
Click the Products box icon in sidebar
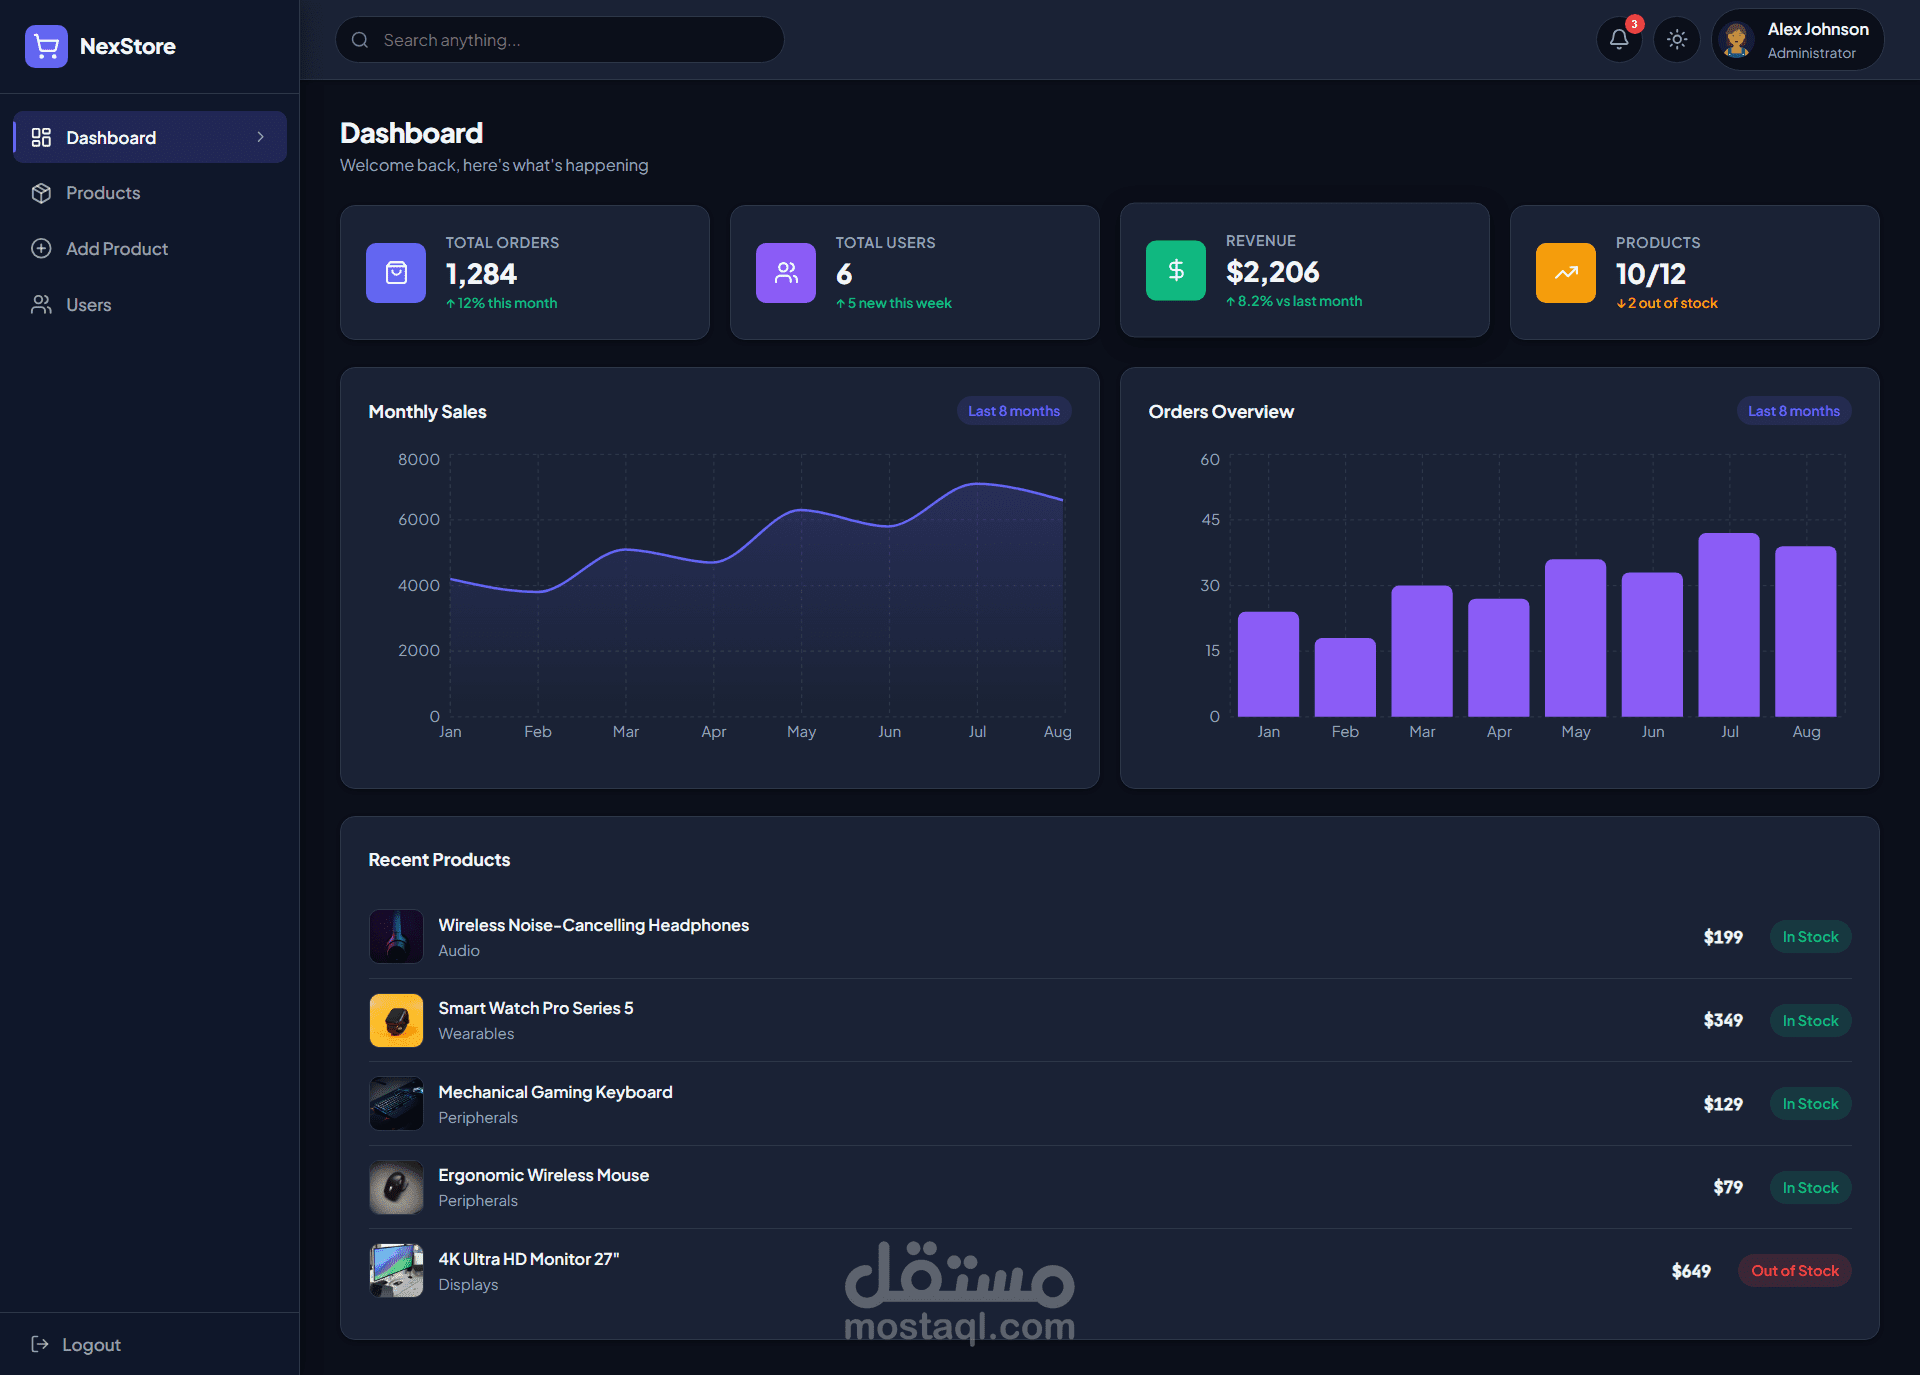(x=41, y=193)
